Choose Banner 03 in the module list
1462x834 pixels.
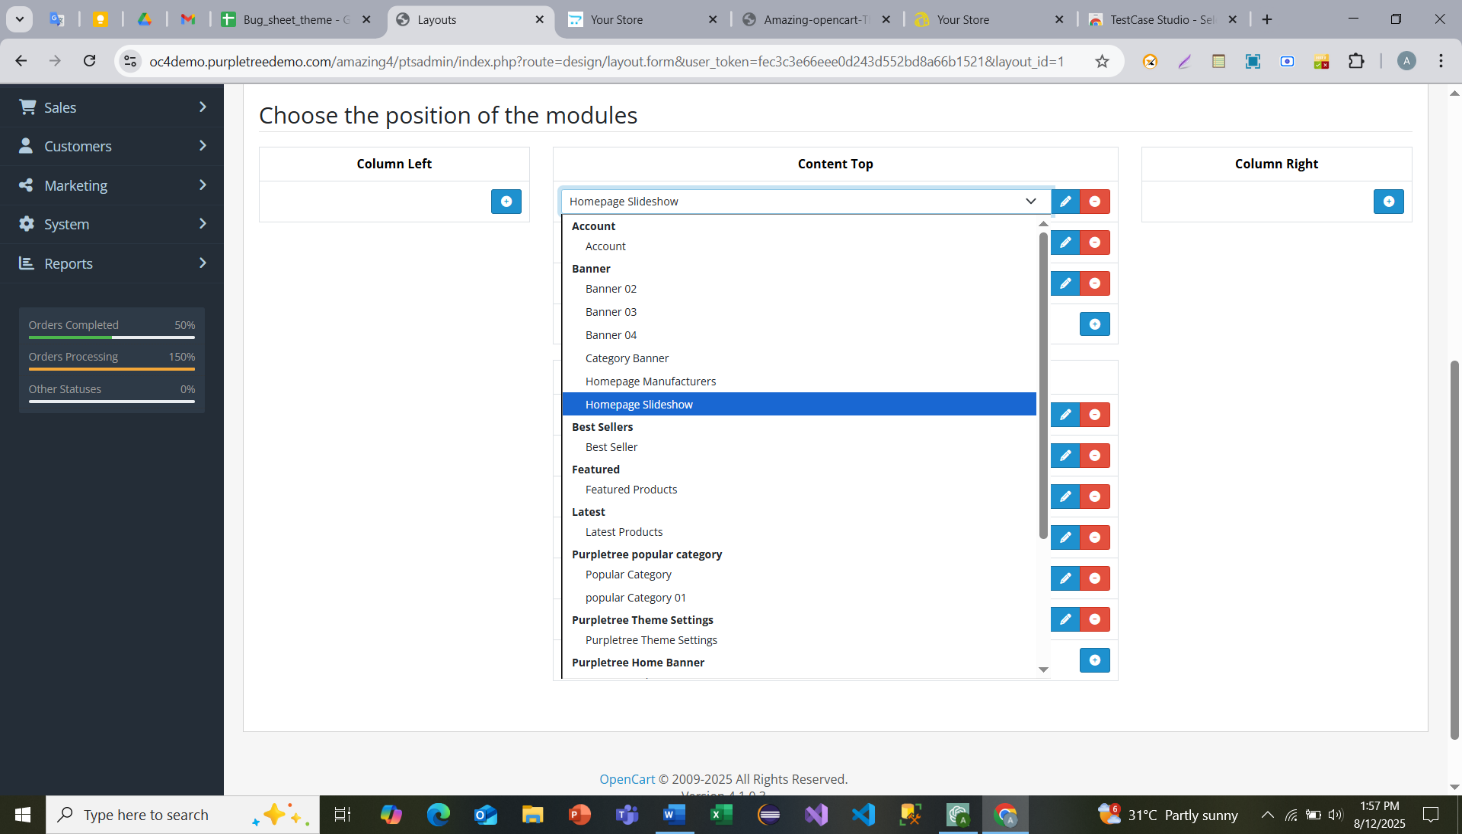click(799, 312)
